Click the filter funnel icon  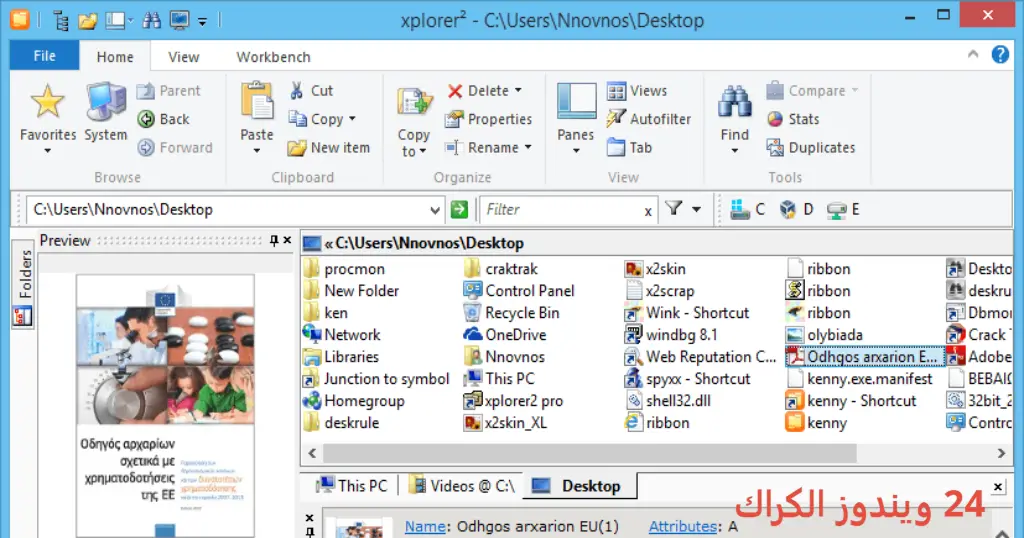click(673, 209)
